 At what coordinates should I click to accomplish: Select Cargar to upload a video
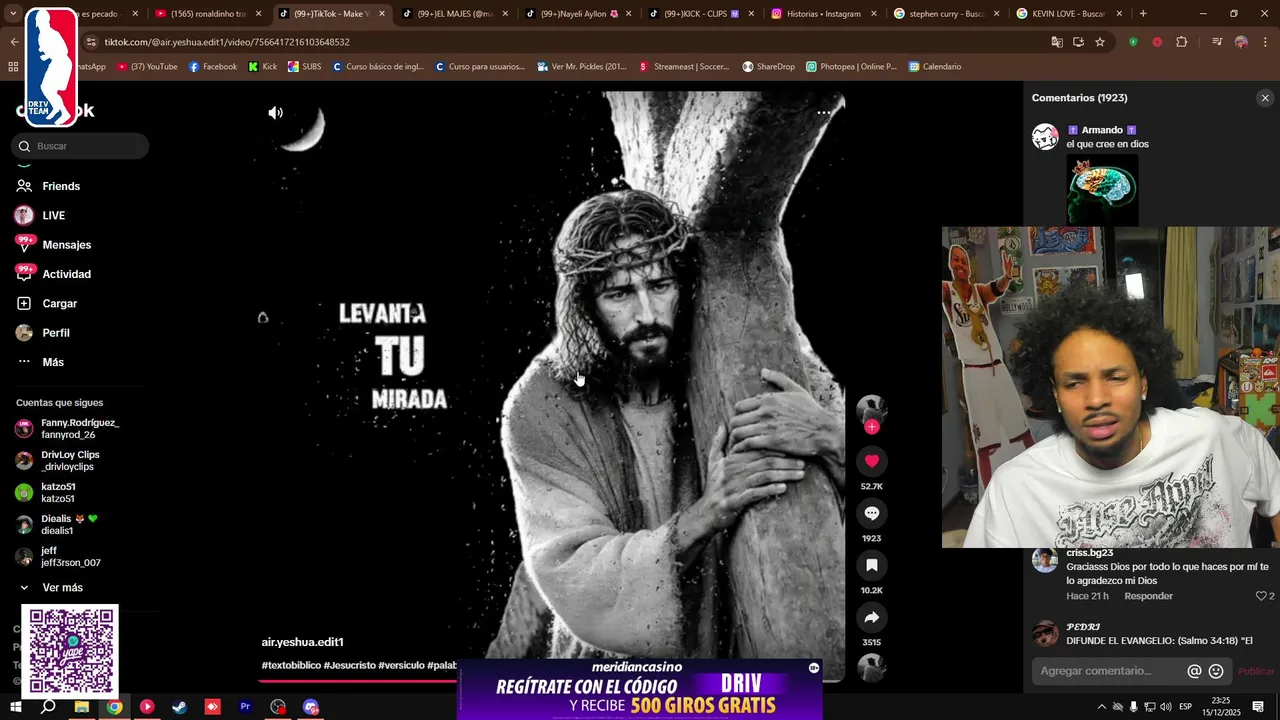point(59,303)
